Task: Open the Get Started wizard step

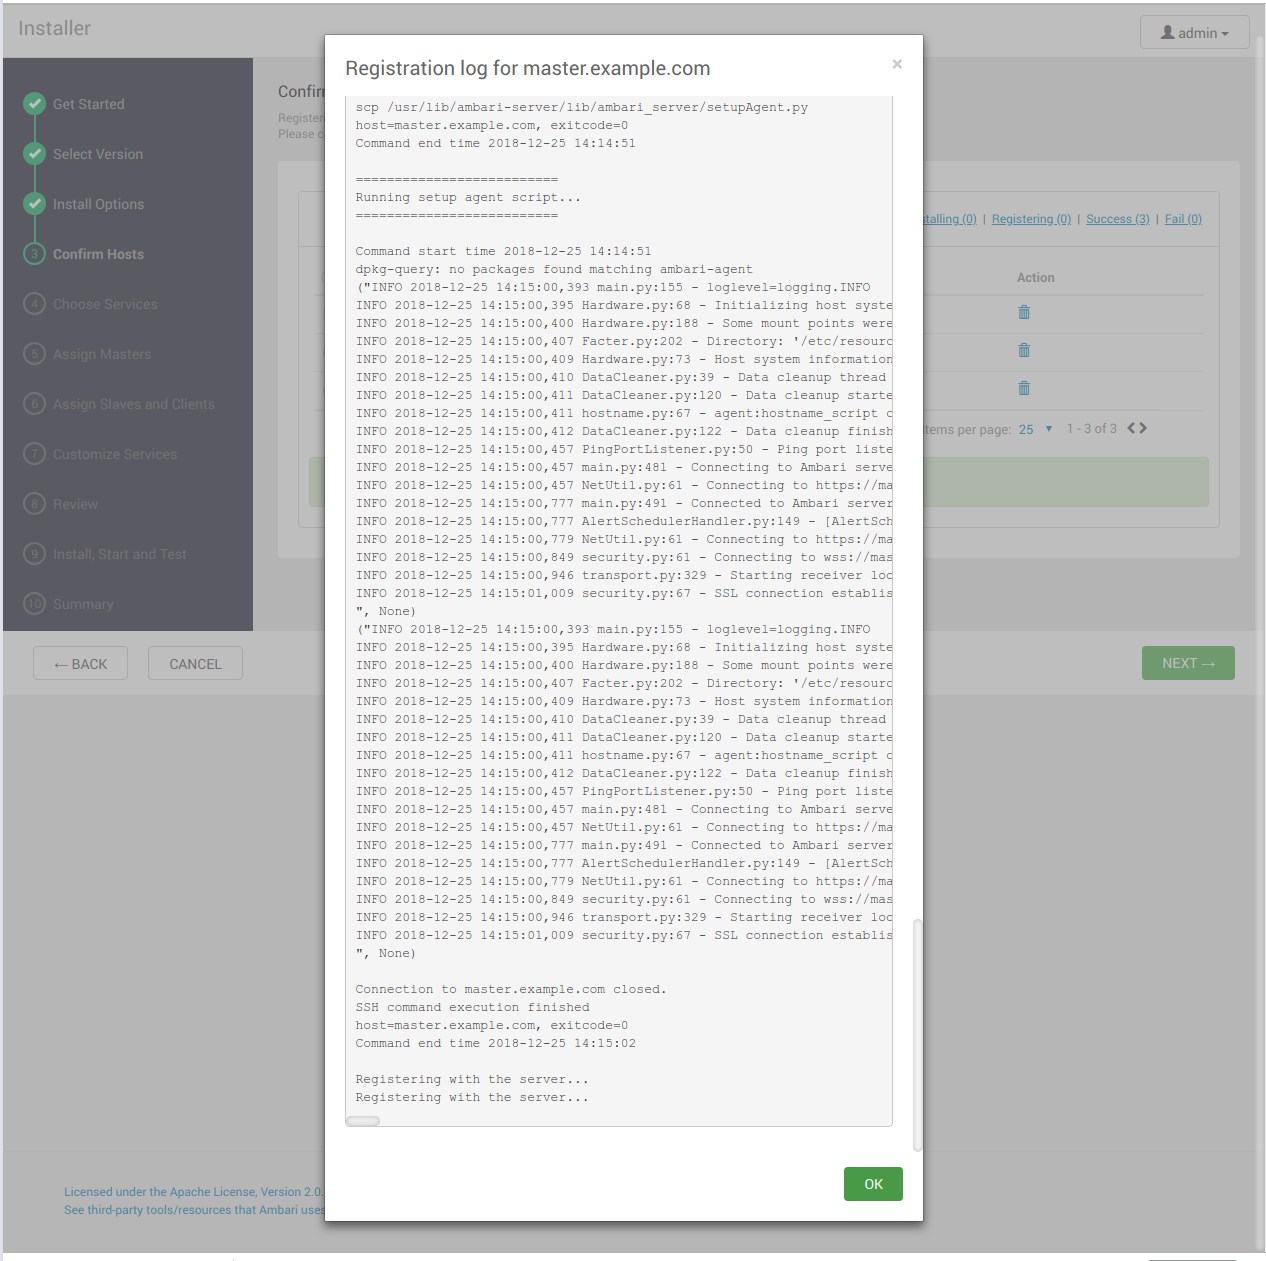Action: pos(89,104)
